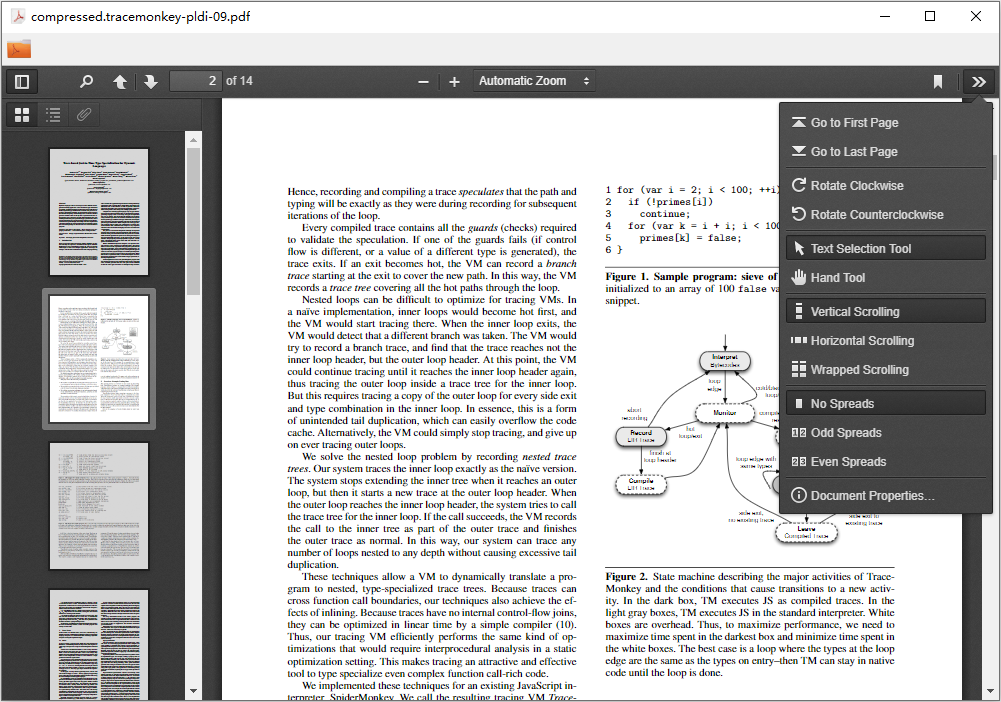Collapse the secondary tools menu chevron

(978, 82)
